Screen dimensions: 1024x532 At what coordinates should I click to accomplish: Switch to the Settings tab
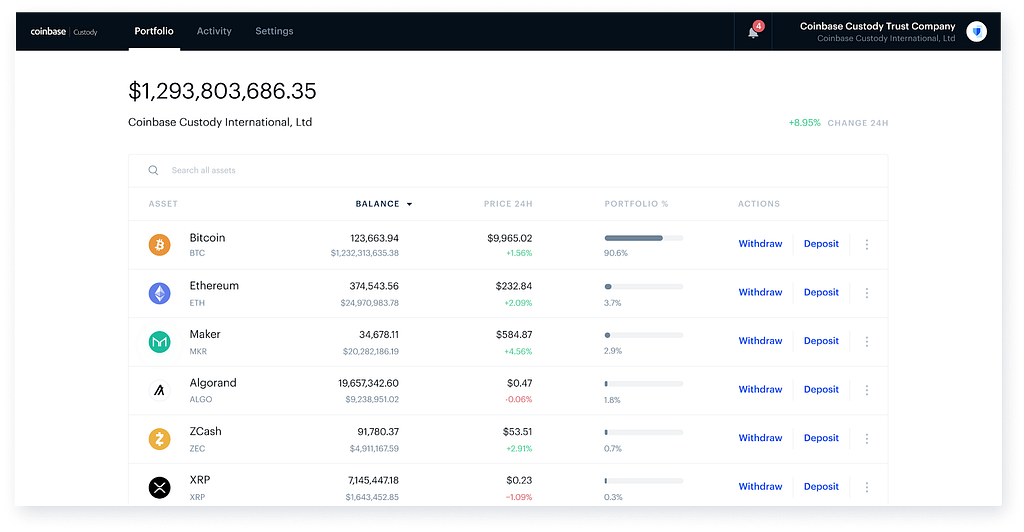(274, 31)
